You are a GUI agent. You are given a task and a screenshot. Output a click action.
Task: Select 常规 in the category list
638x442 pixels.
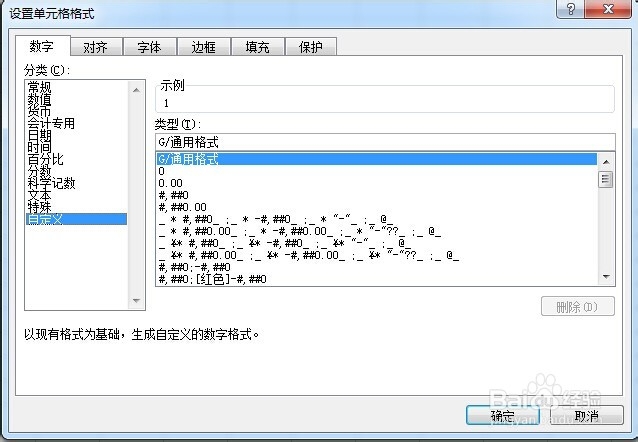[x=76, y=87]
